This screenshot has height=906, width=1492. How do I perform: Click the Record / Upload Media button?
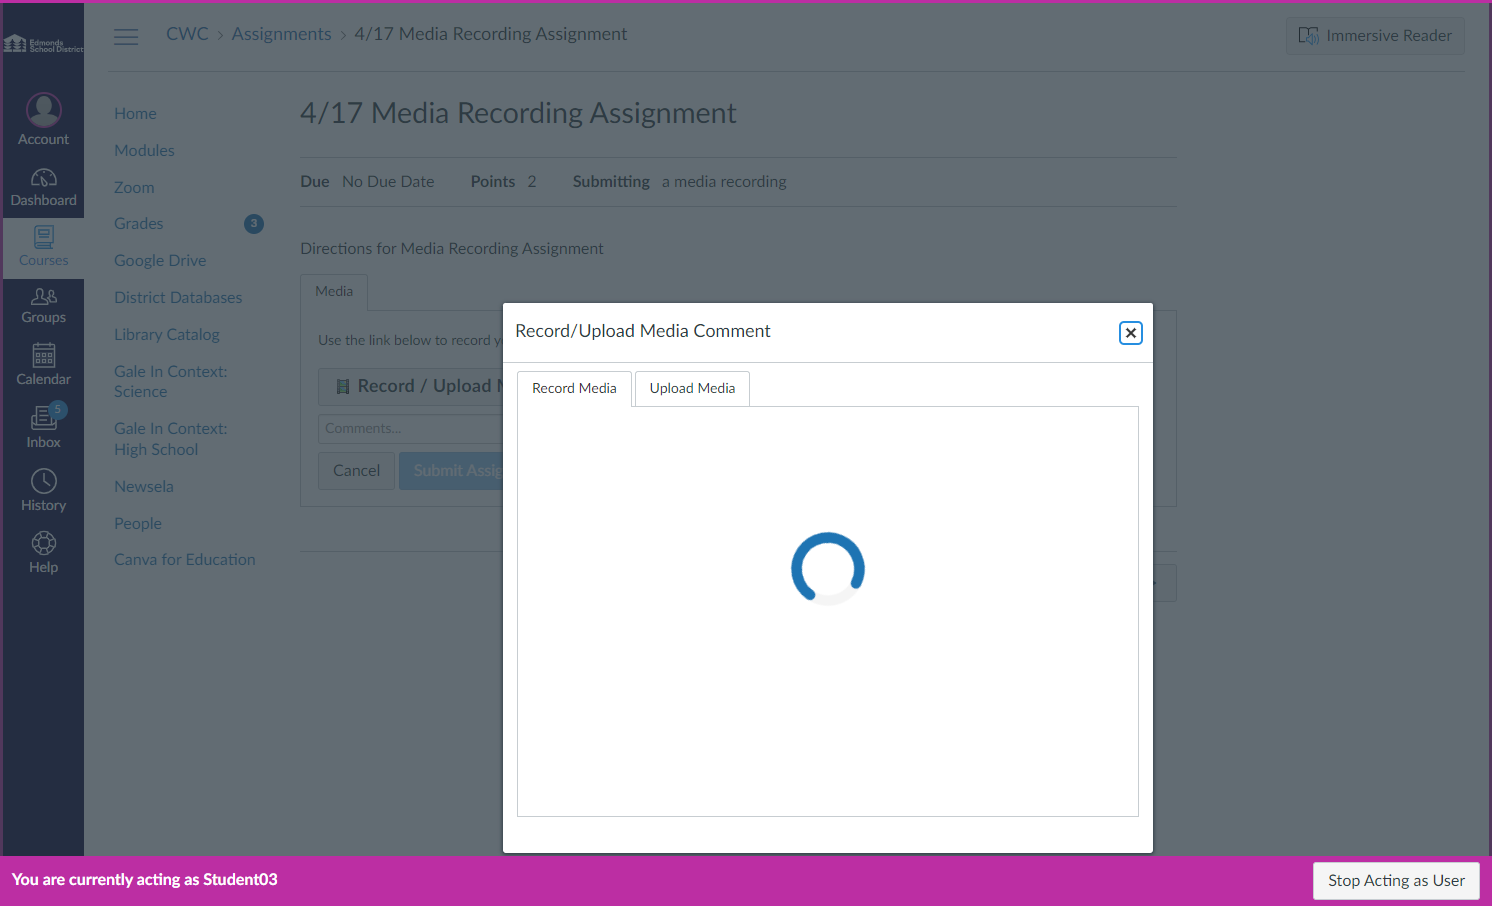(x=411, y=386)
